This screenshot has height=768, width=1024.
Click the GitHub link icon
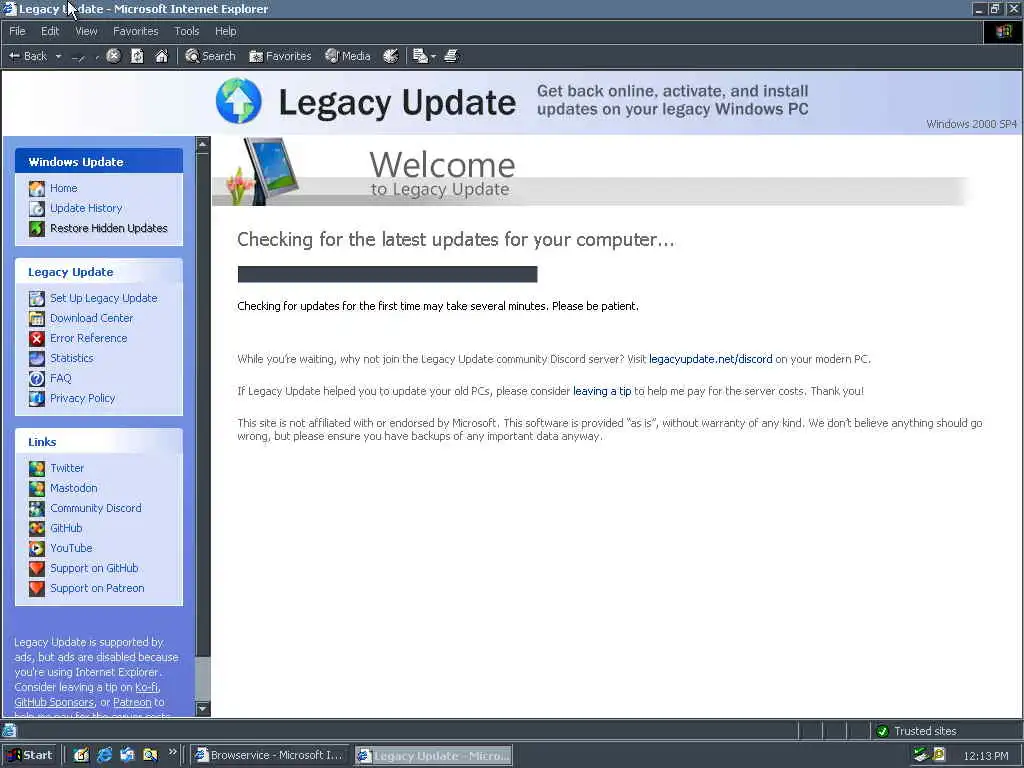pos(37,528)
